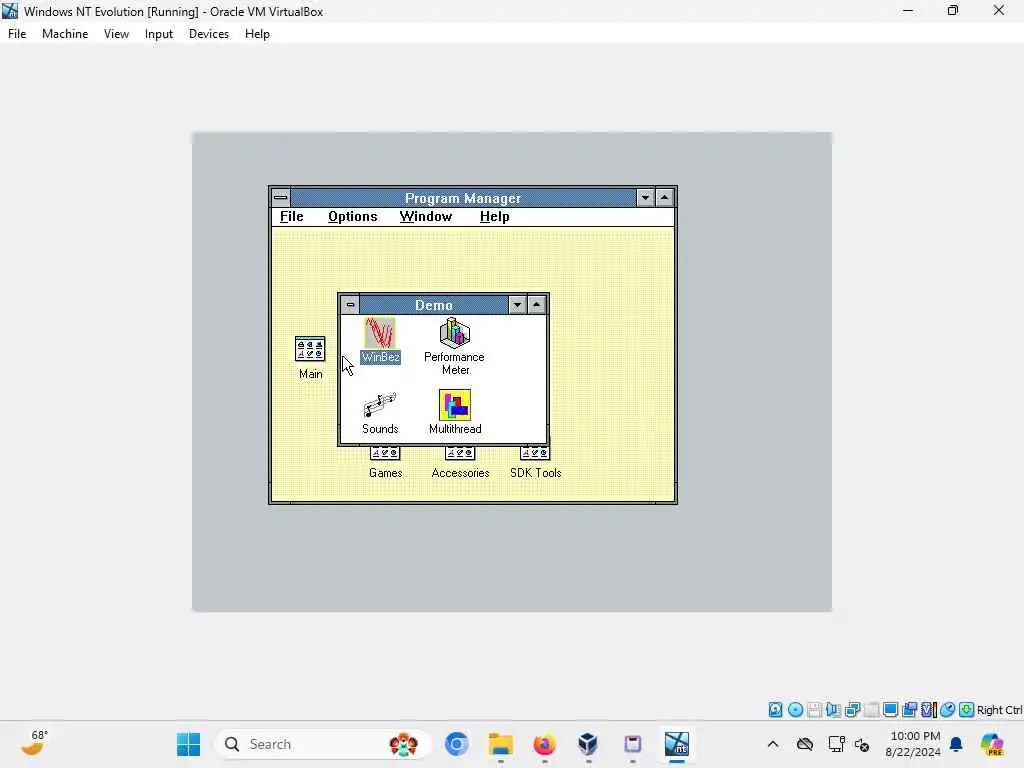
Task: Open the VirtualBox Input menu
Action: click(x=159, y=34)
